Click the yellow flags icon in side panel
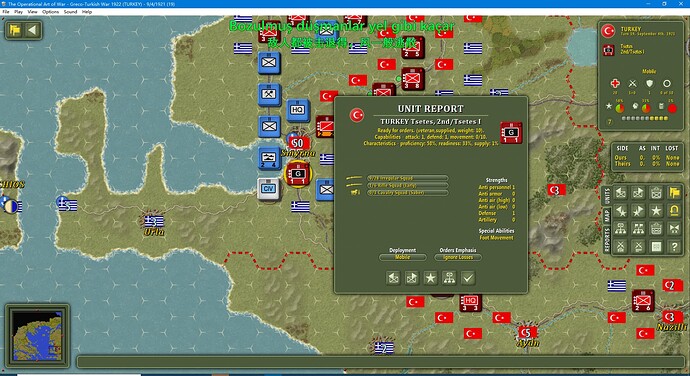Screen dimensions: 690x376 (674, 192)
